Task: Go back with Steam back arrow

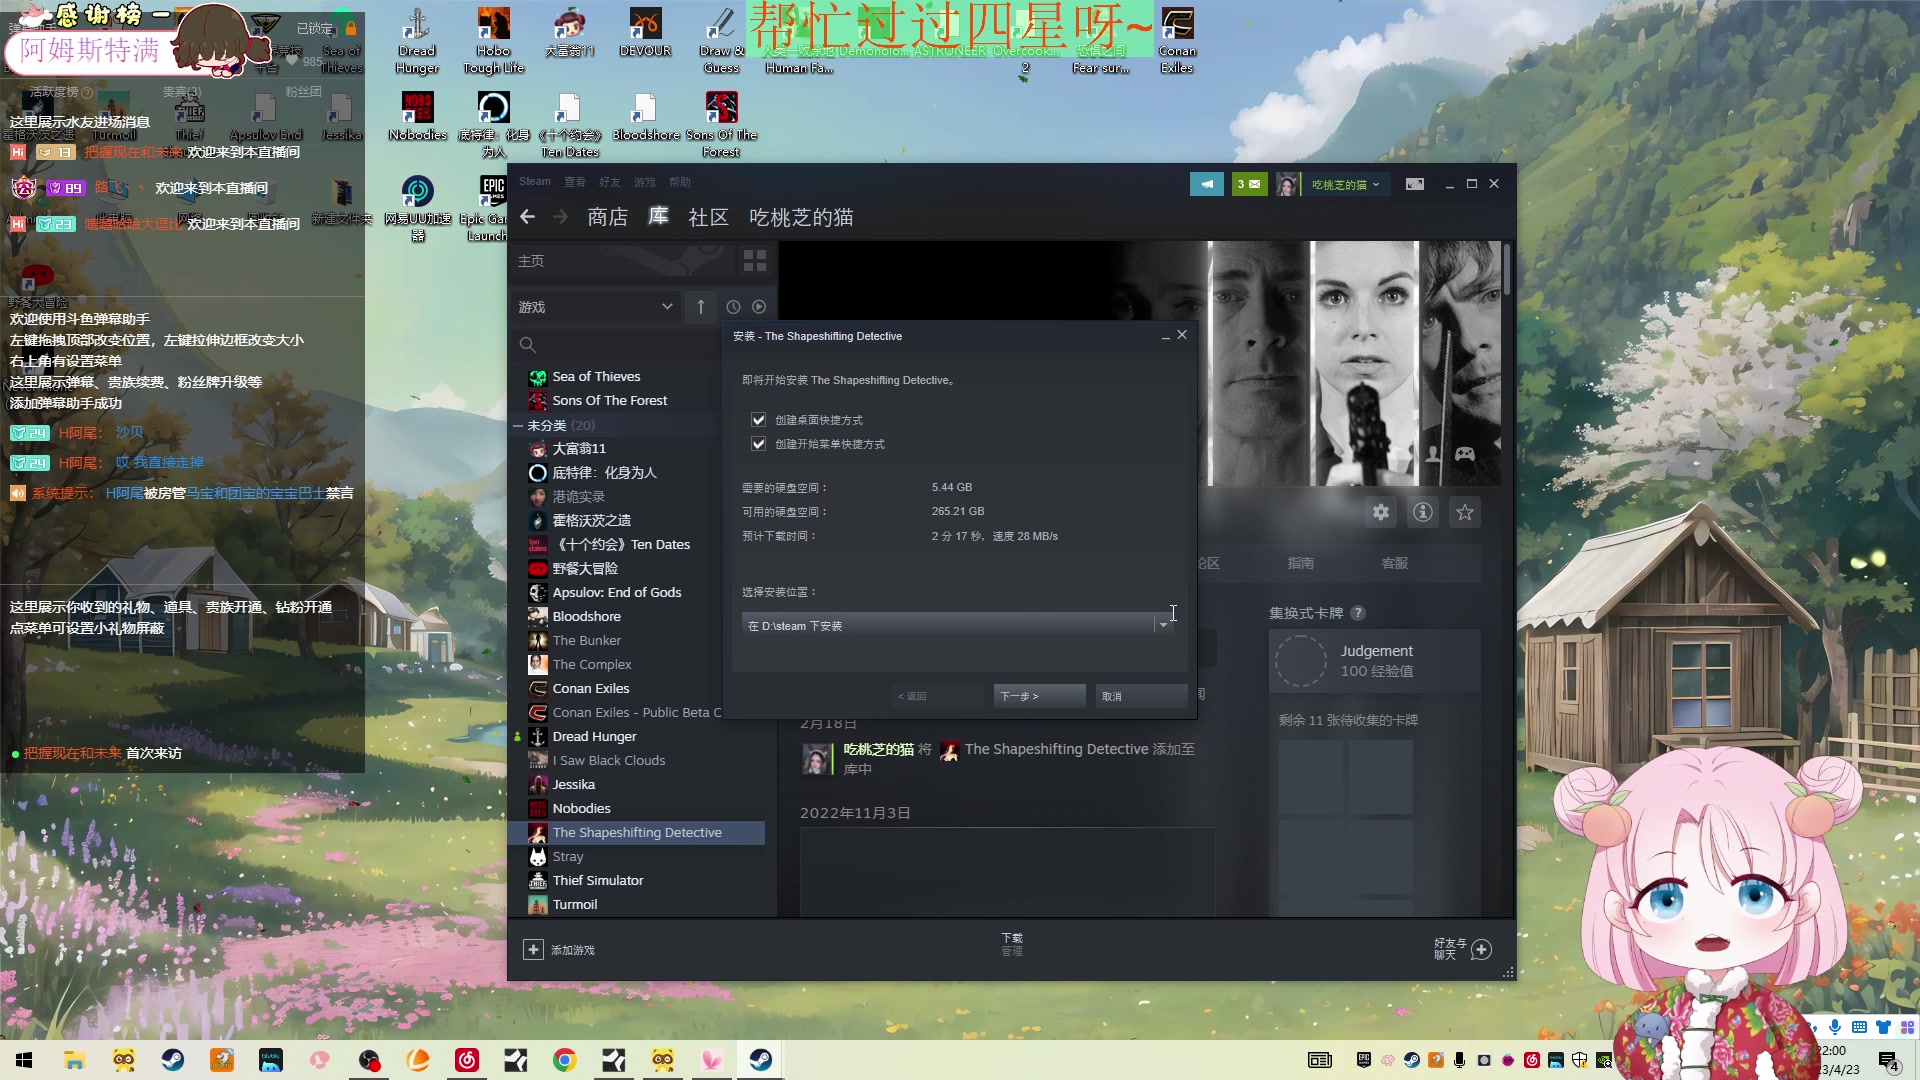Action: (x=528, y=217)
